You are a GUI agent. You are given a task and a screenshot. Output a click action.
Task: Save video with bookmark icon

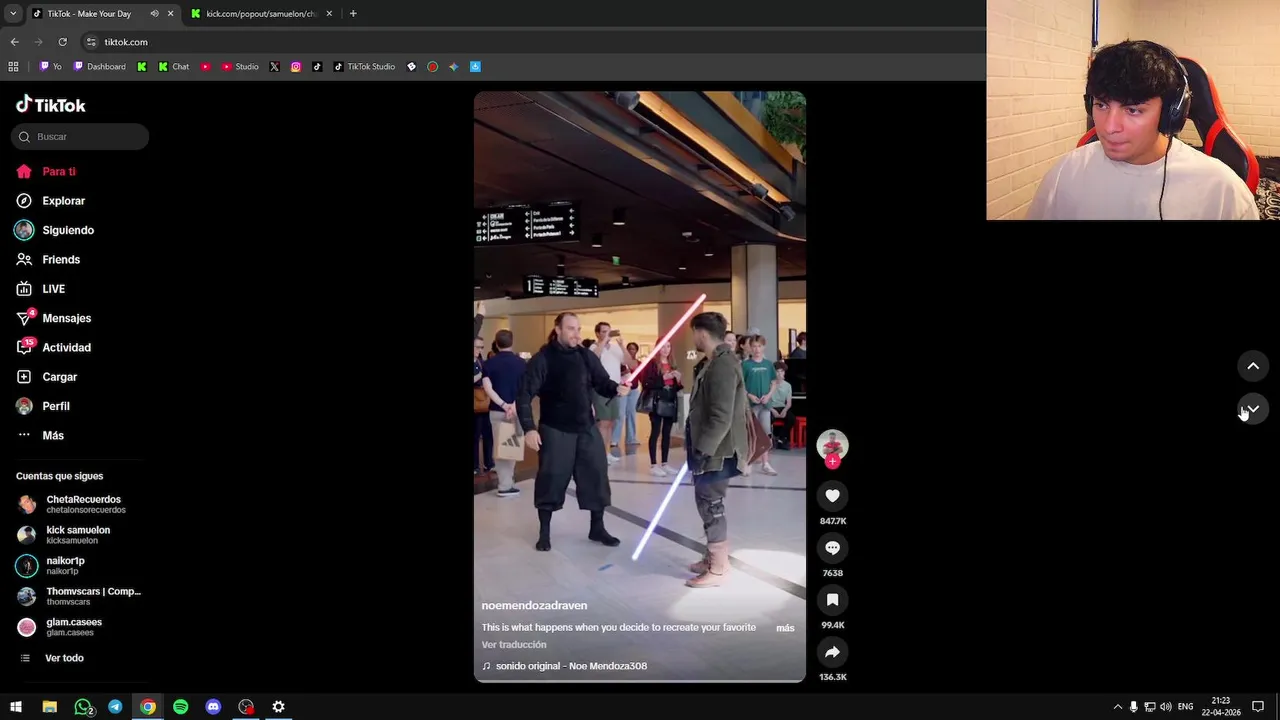click(832, 600)
